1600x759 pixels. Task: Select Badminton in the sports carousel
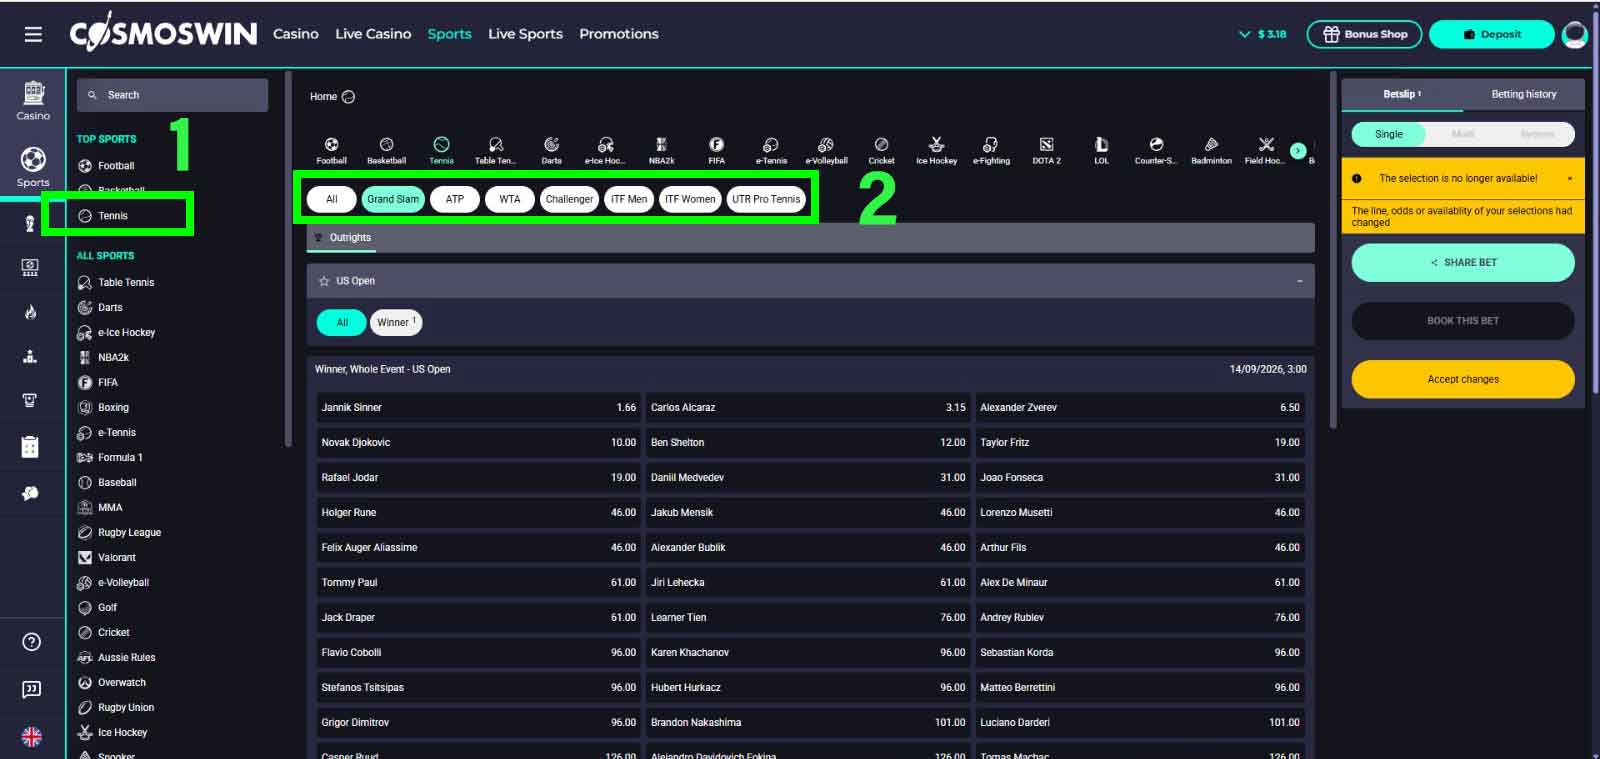click(1211, 150)
